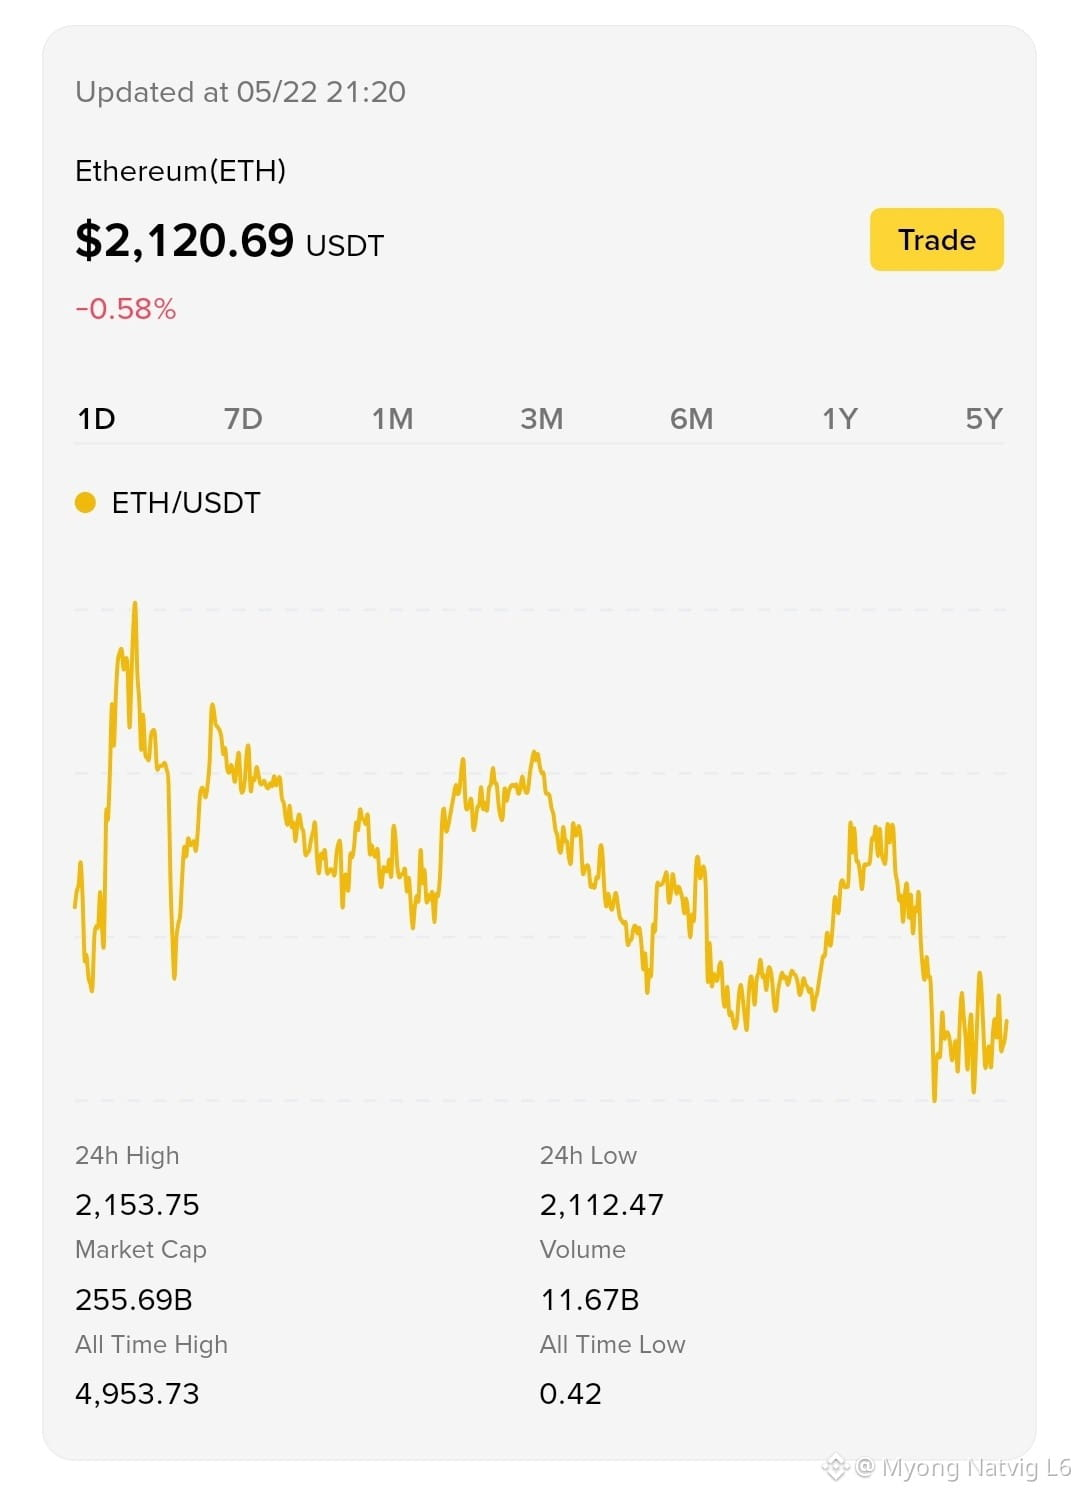Click the $2,120.69 price value
This screenshot has height=1492, width=1079.
pyautogui.click(x=184, y=240)
